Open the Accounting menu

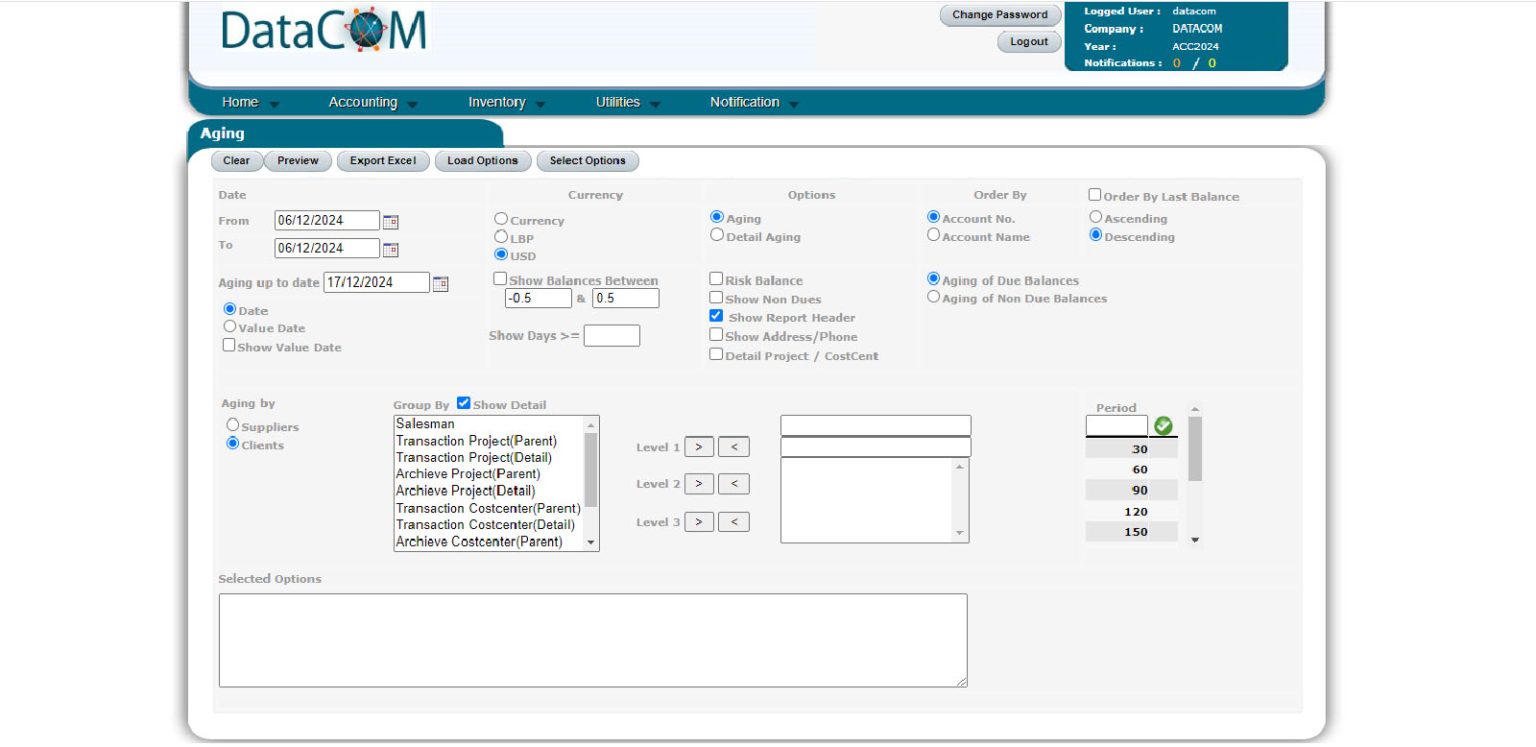point(368,101)
